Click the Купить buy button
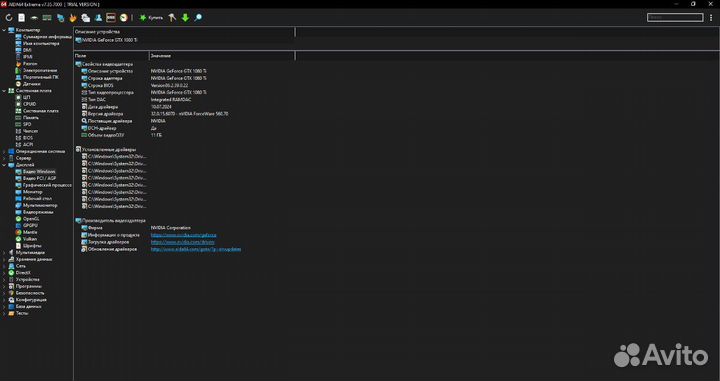Image resolution: width=720 pixels, height=381 pixels. click(x=151, y=17)
